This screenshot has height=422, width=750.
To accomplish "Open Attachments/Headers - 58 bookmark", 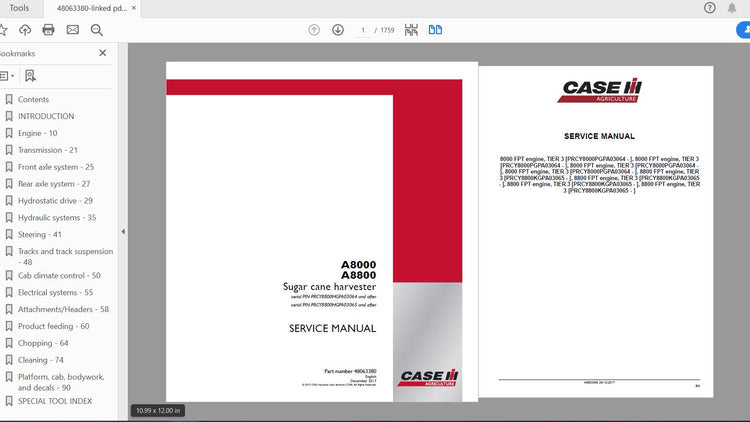I will pyautogui.click(x=63, y=310).
